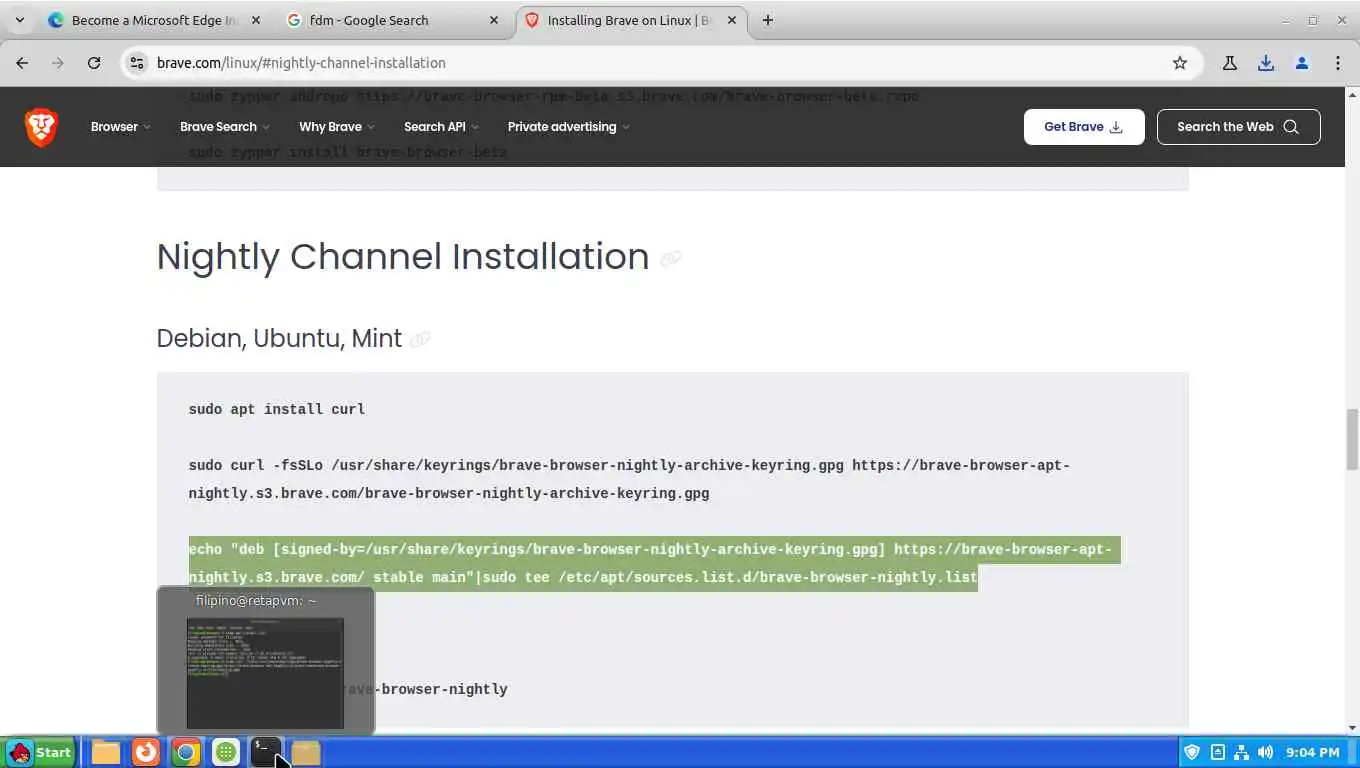Screen dimensions: 1360x768
Task: Close the Installing Brave on Linux tab
Action: click(733, 20)
